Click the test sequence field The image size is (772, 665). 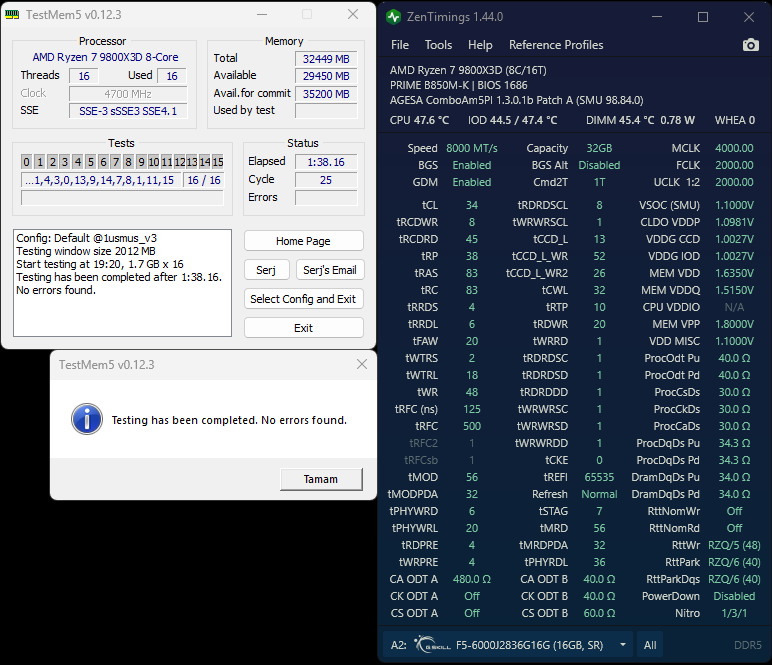pyautogui.click(x=100, y=180)
